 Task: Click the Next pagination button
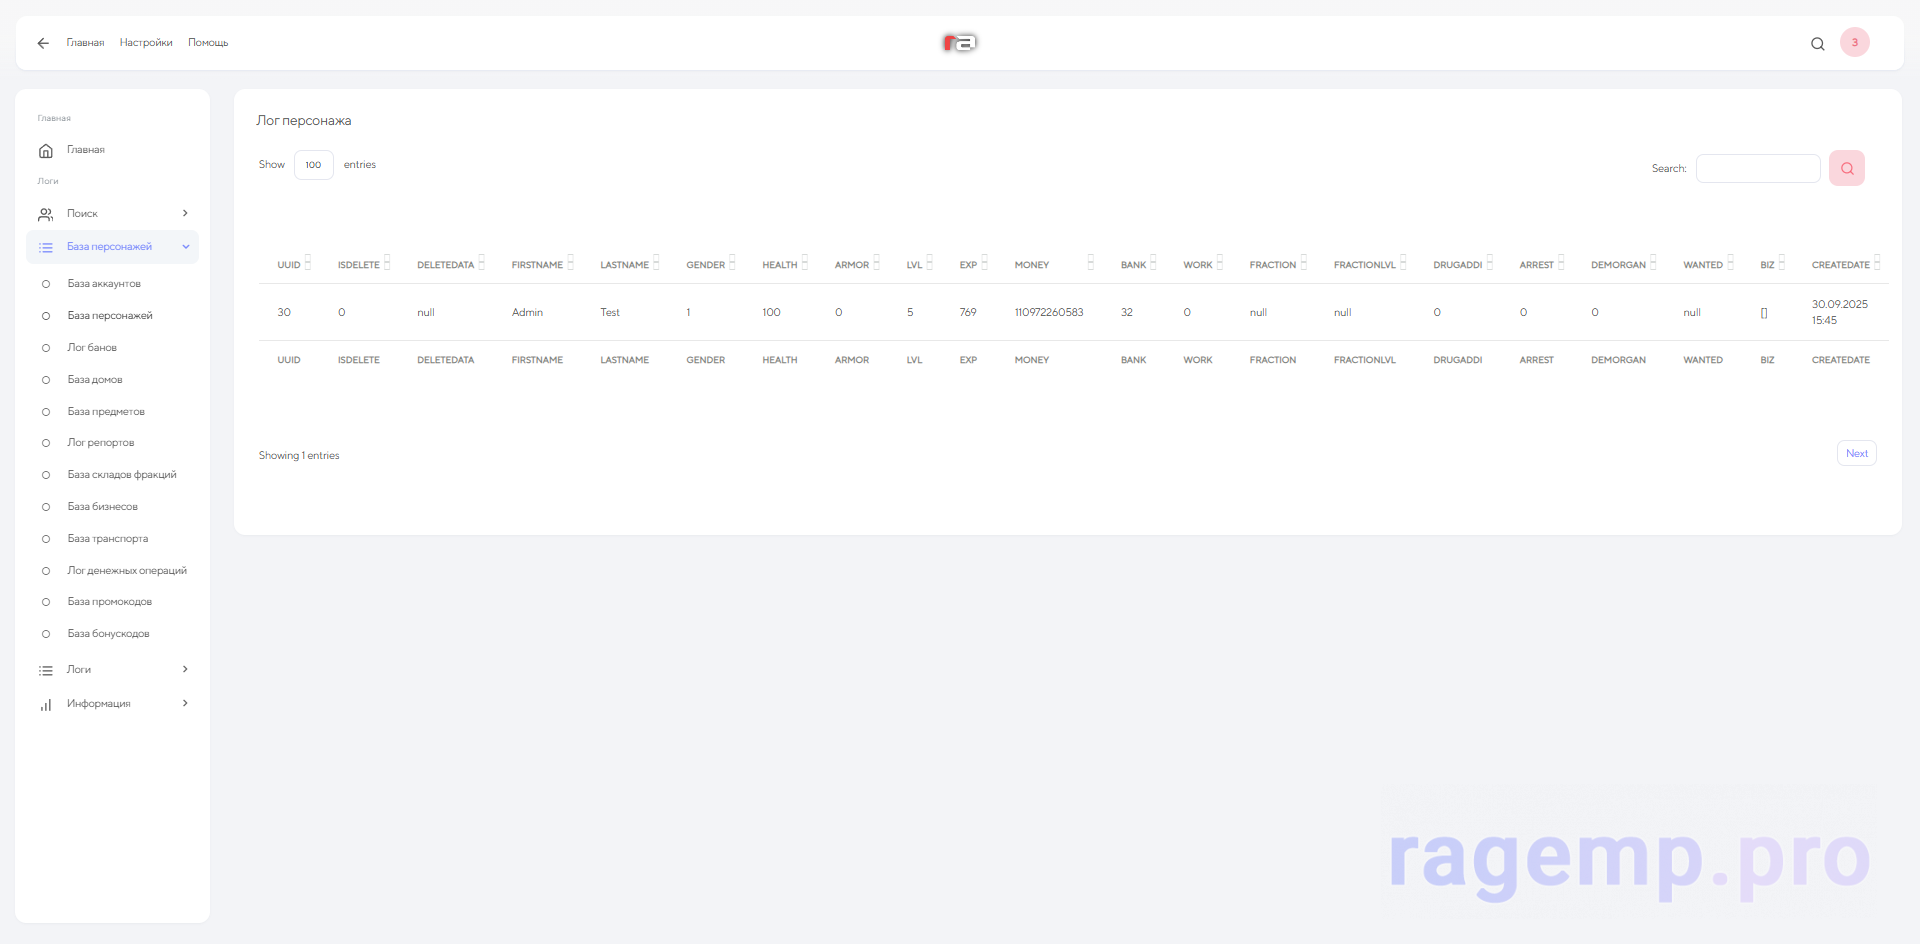(1856, 454)
